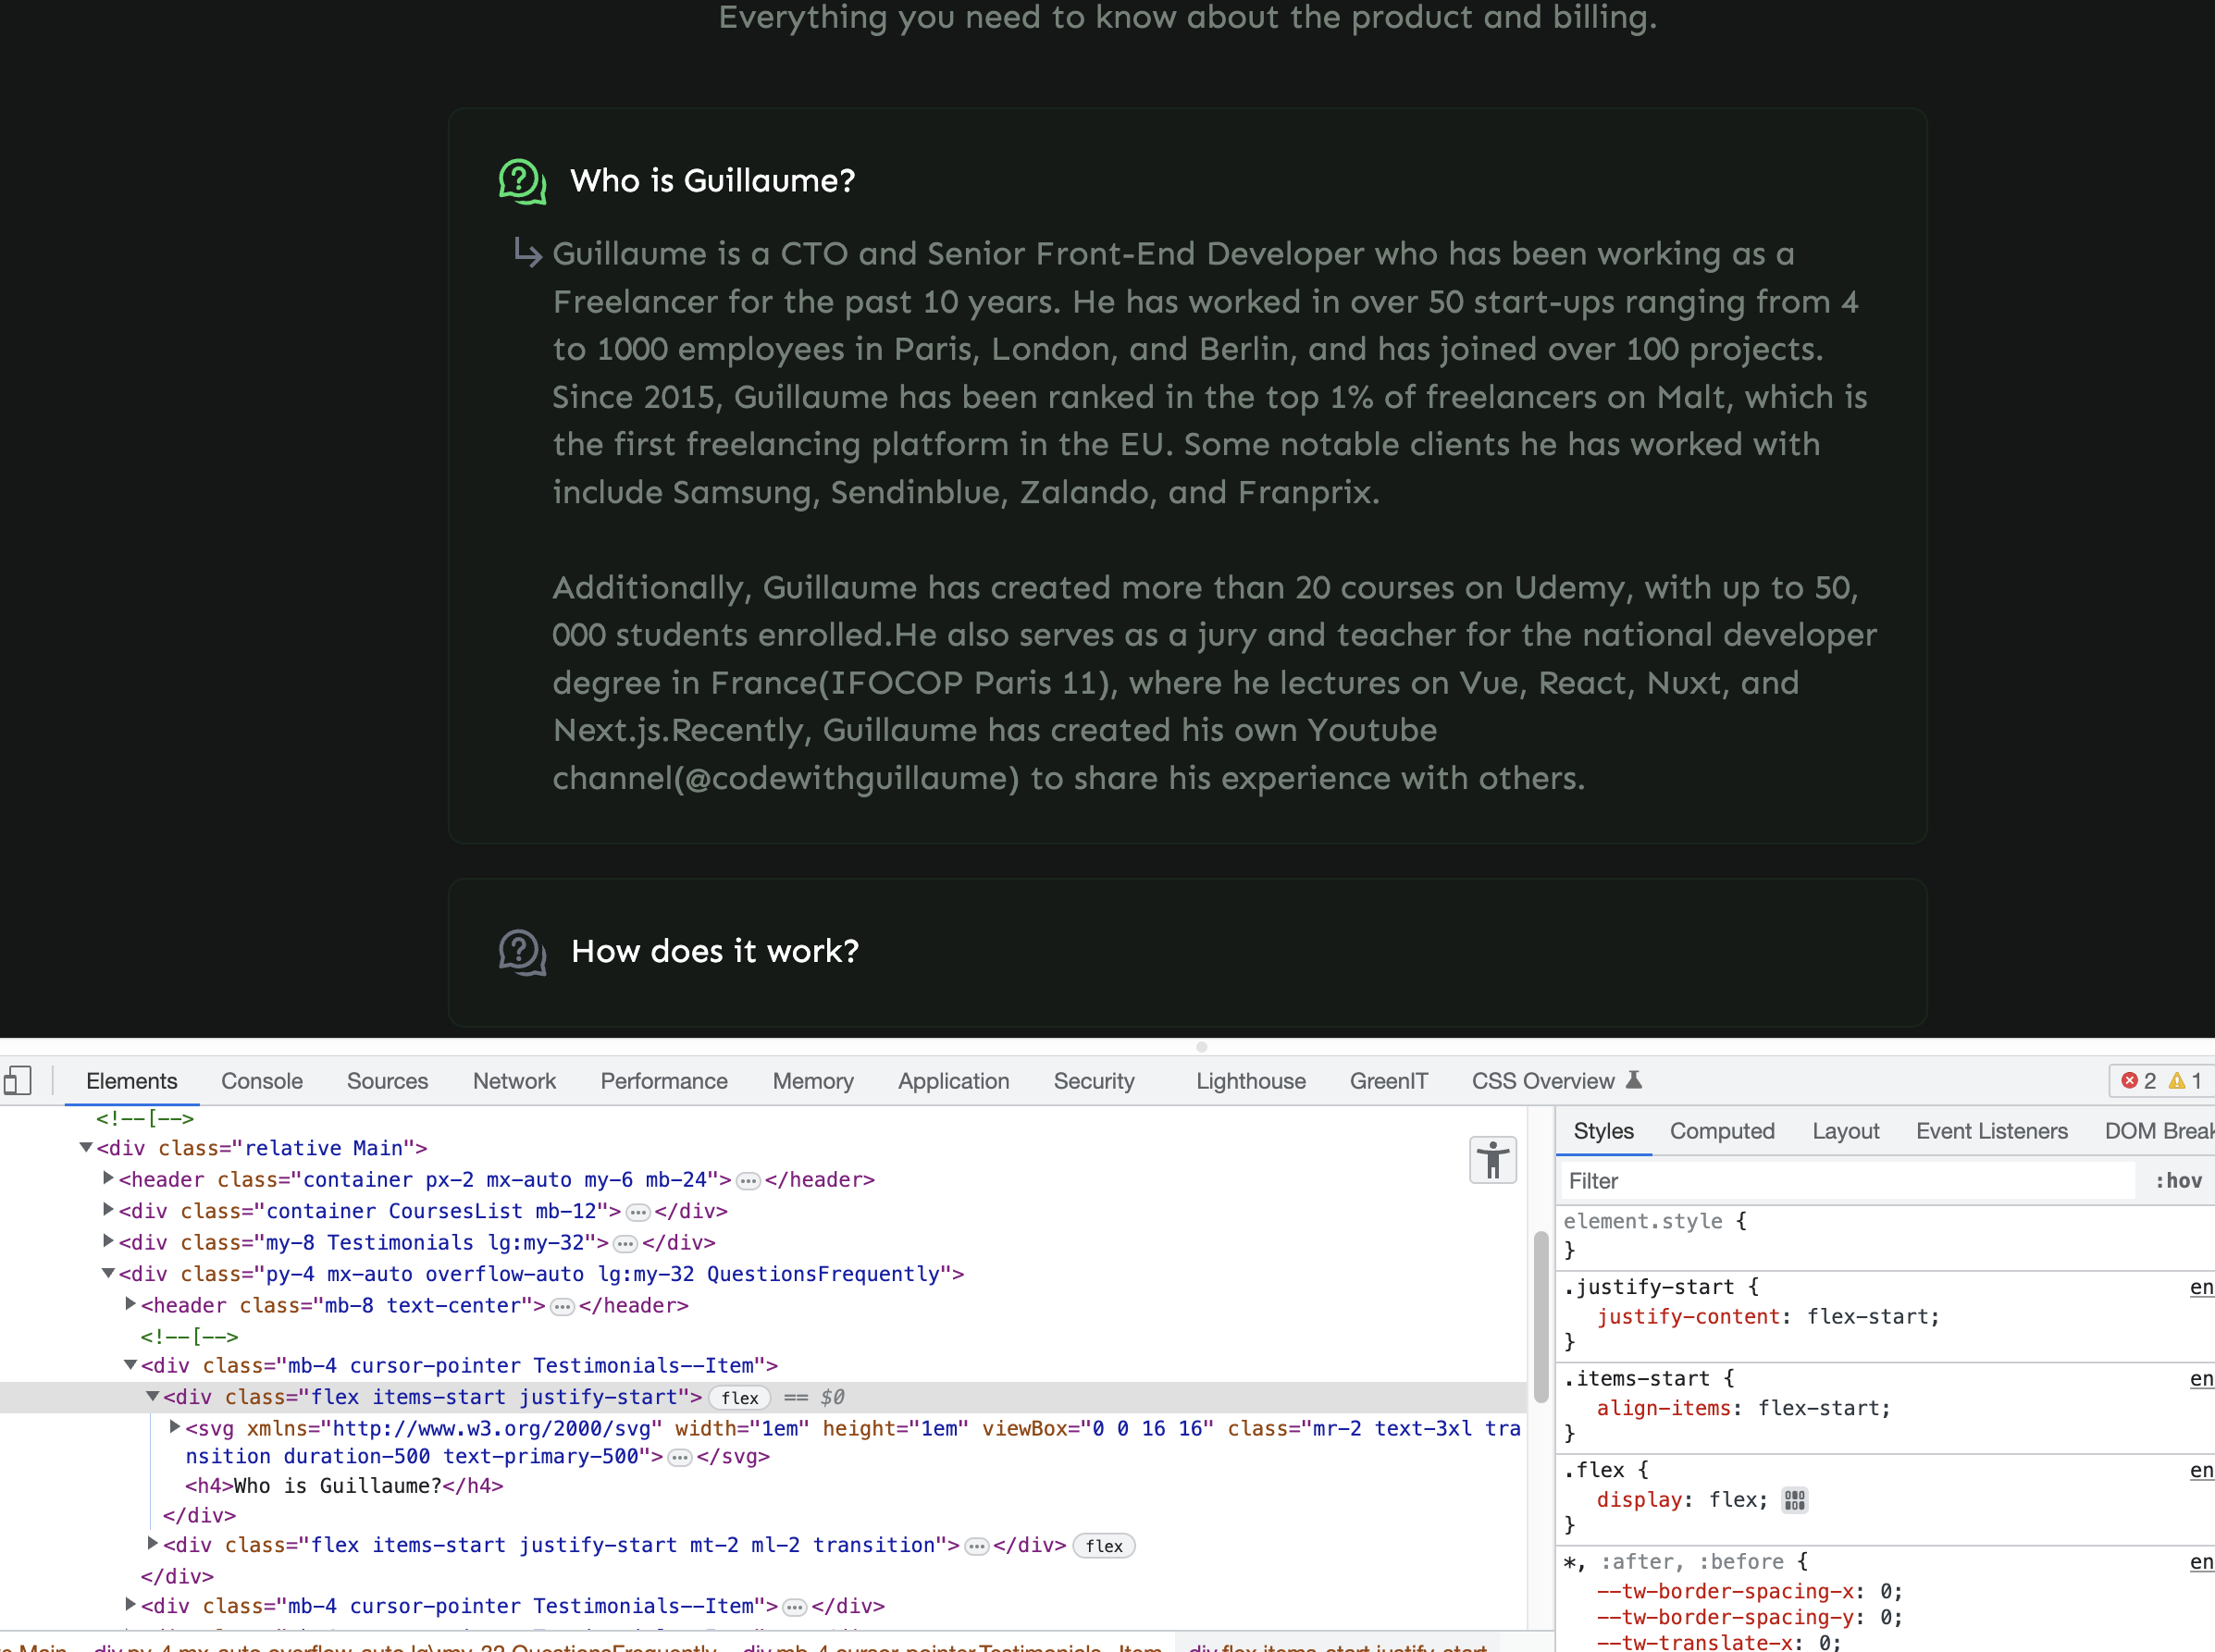Viewport: 2215px width, 1652px height.
Task: Select the Styles sub-tab
Action: pyautogui.click(x=1603, y=1131)
